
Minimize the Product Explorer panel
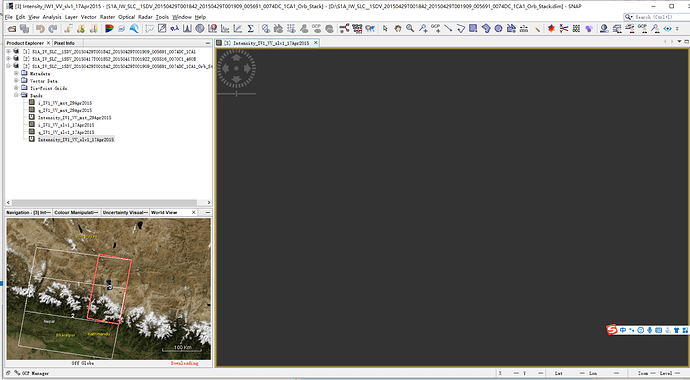tap(208, 43)
